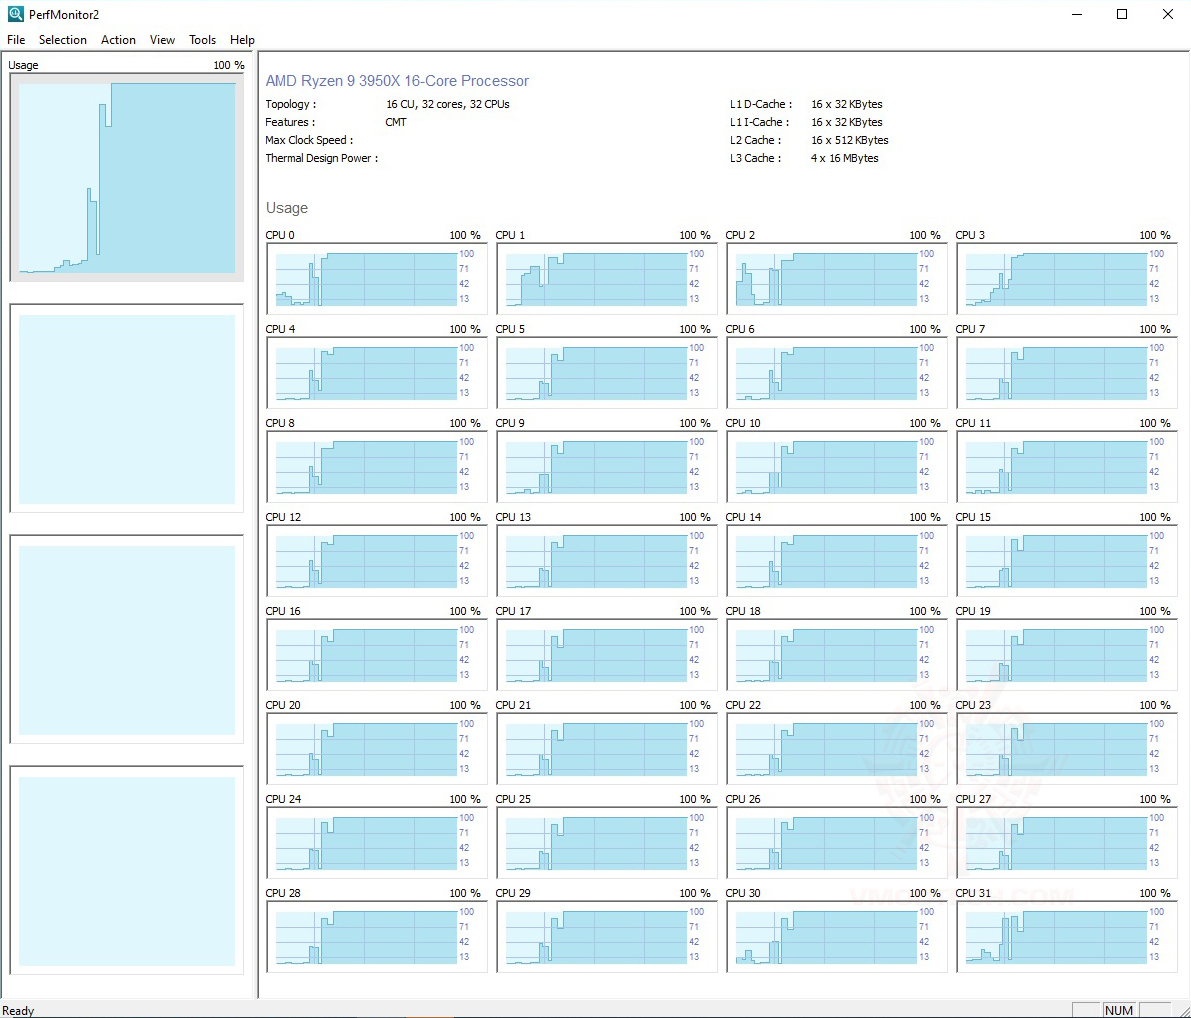
Task: Click the CPU 31 usage graph
Action: click(1067, 938)
